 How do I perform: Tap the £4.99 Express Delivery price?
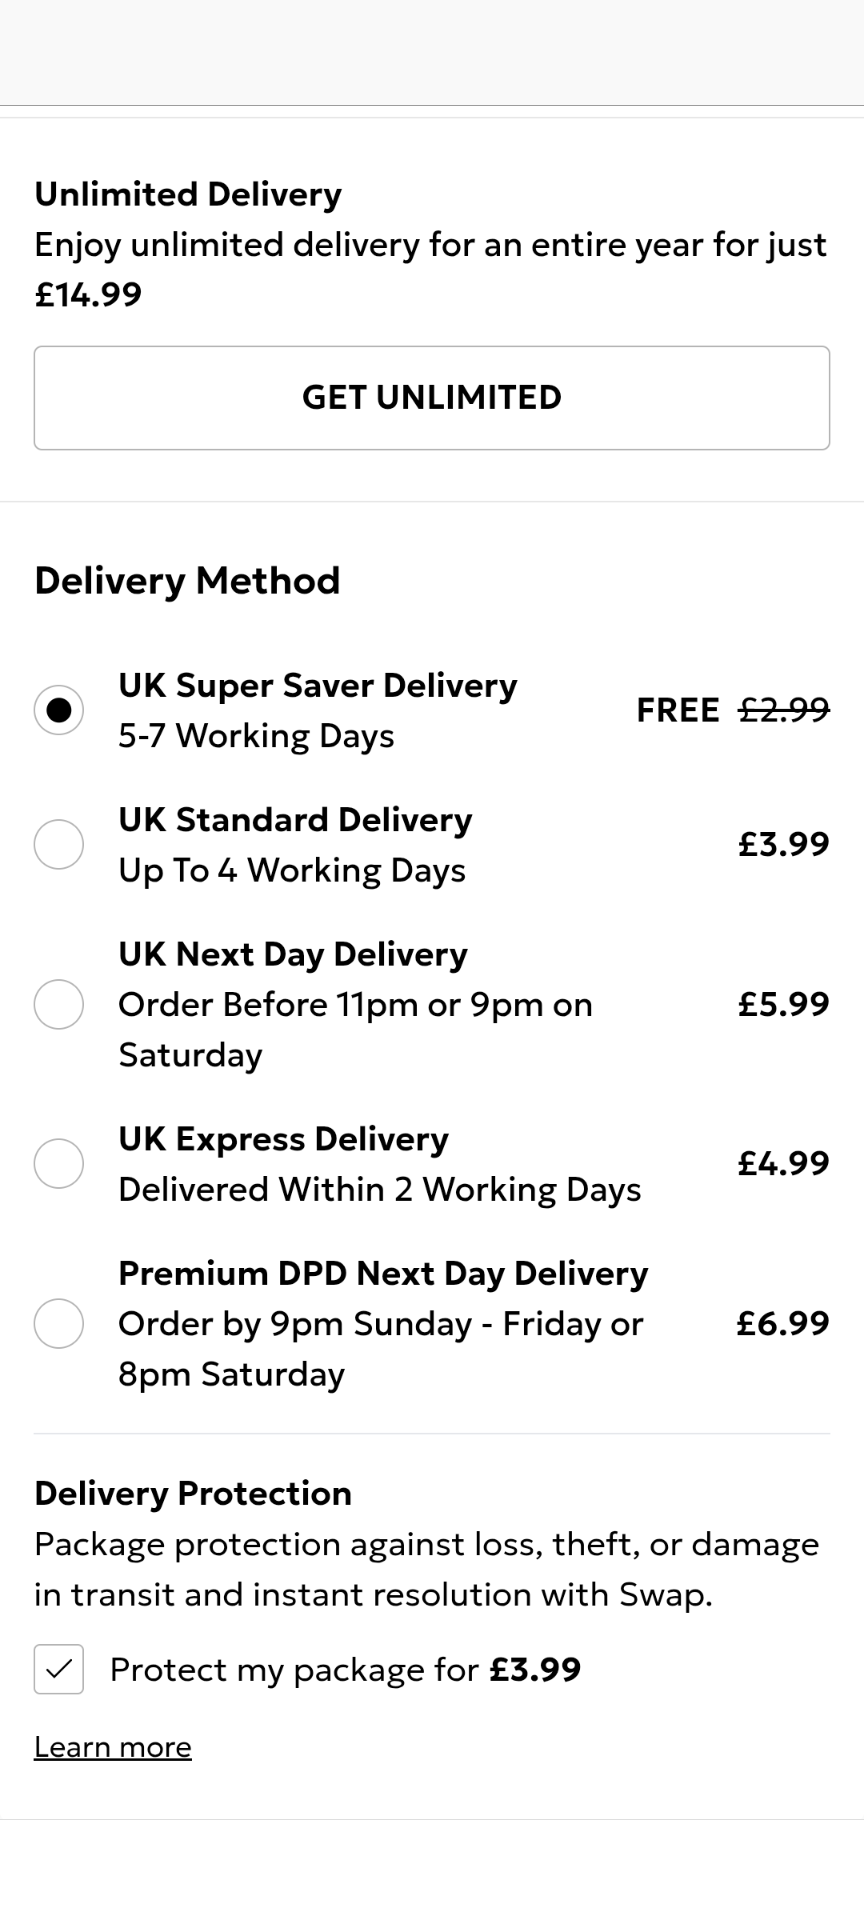784,1164
